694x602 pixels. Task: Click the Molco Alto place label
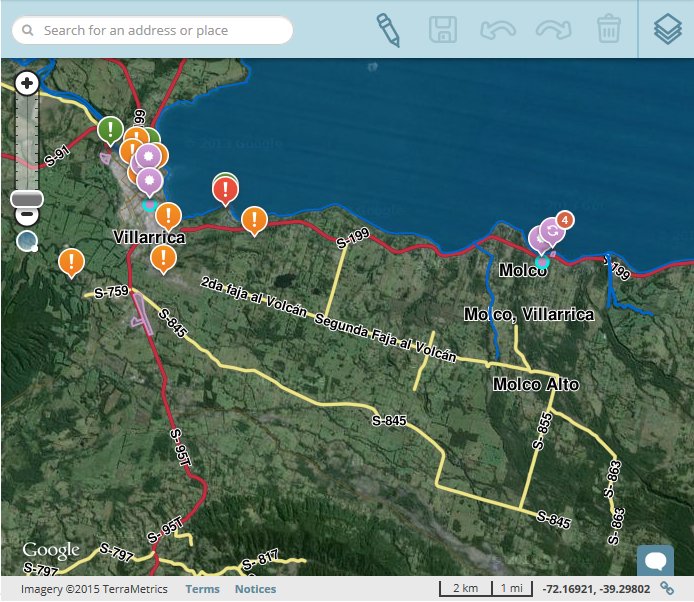click(x=536, y=384)
